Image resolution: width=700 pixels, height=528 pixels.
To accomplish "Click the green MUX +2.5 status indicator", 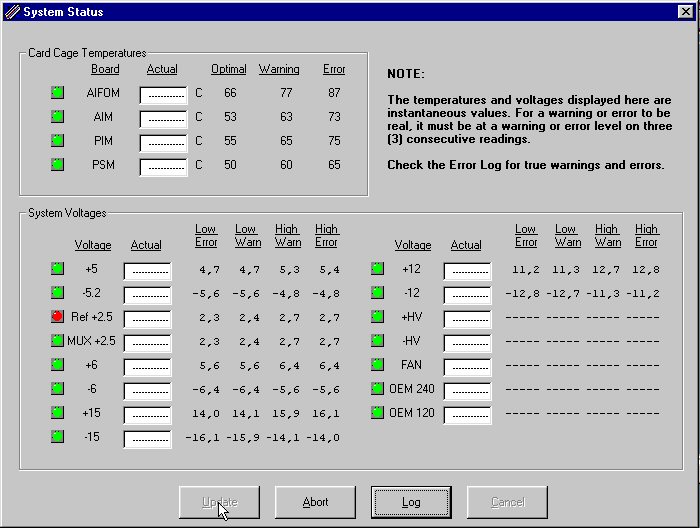I will click(58, 341).
